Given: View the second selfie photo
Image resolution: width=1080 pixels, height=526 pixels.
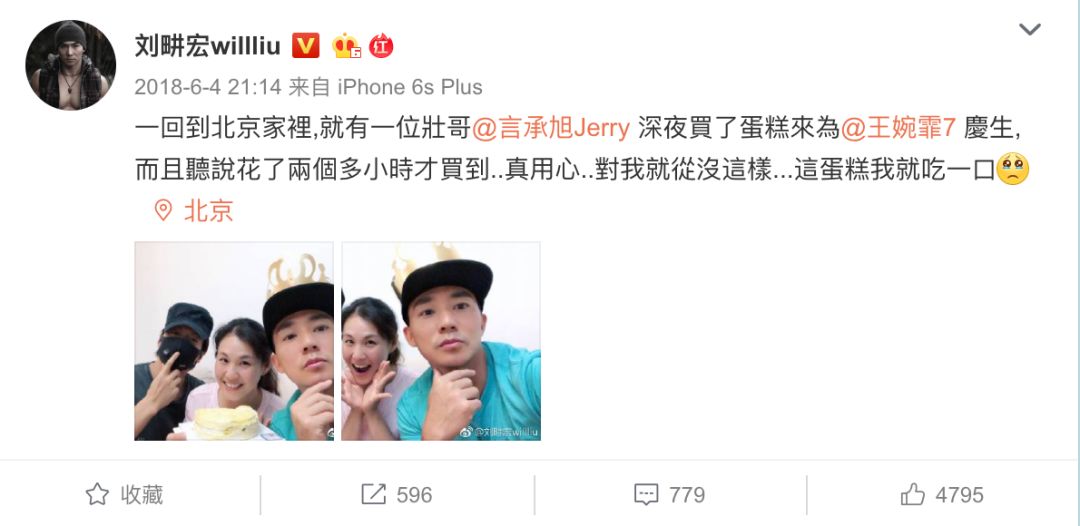Looking at the screenshot, I should 441,341.
